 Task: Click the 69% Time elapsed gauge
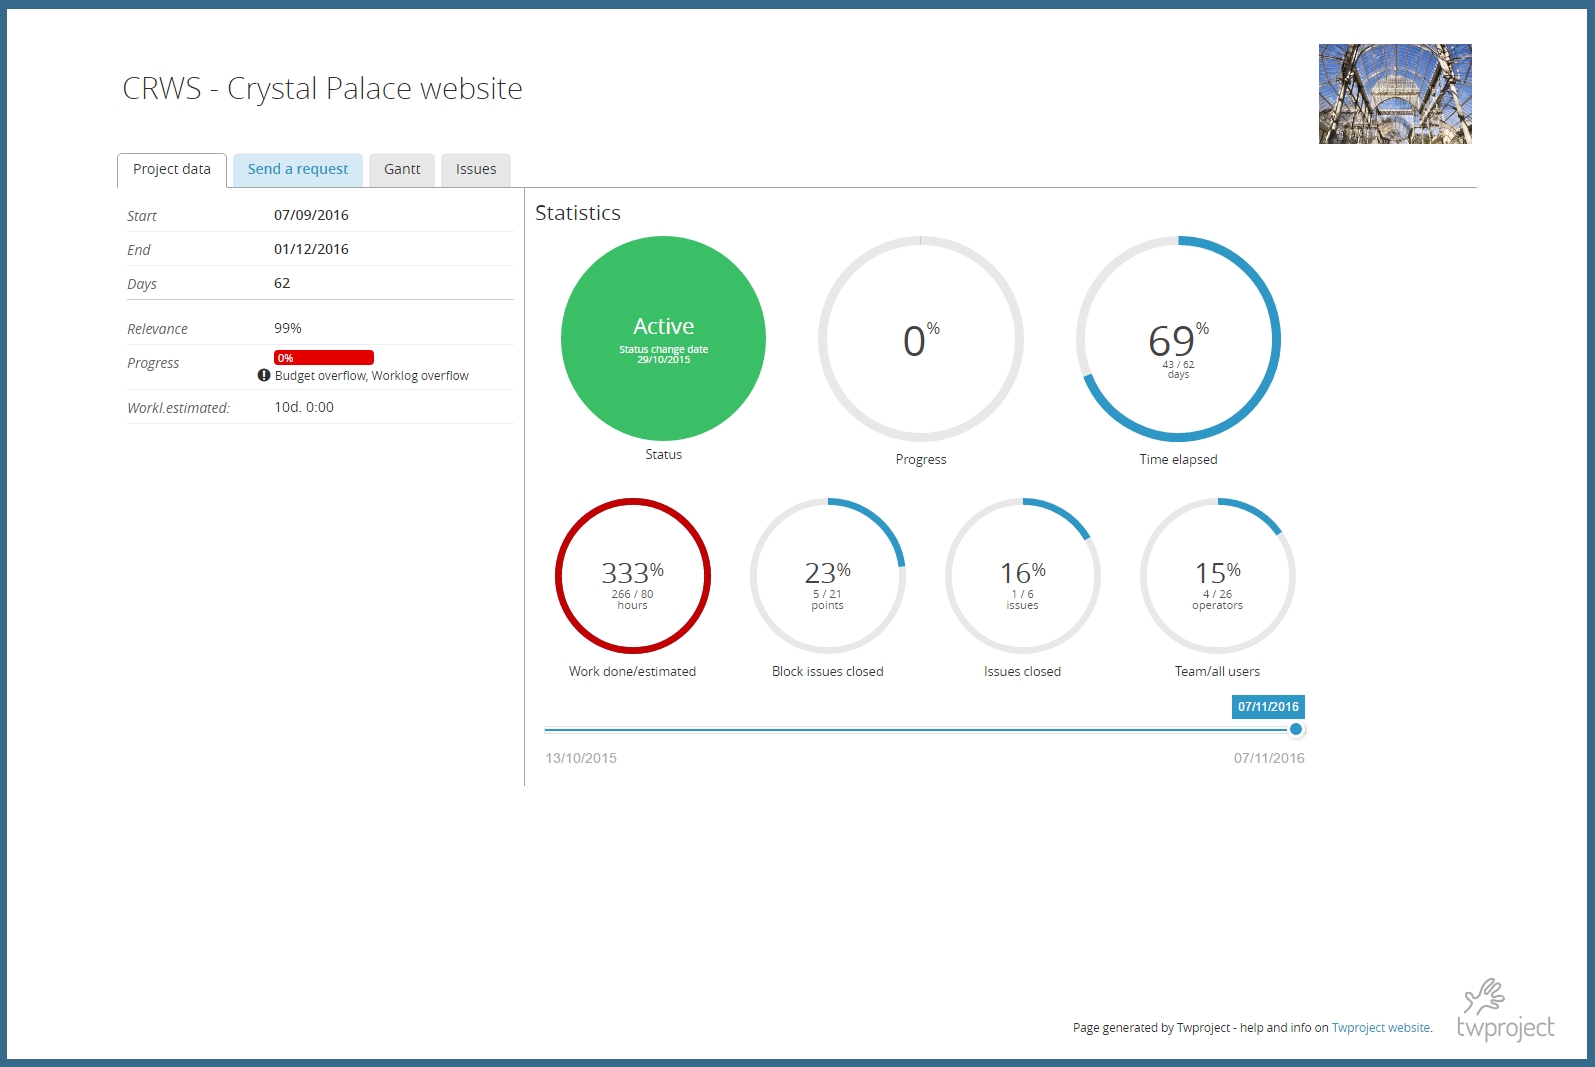[1178, 339]
